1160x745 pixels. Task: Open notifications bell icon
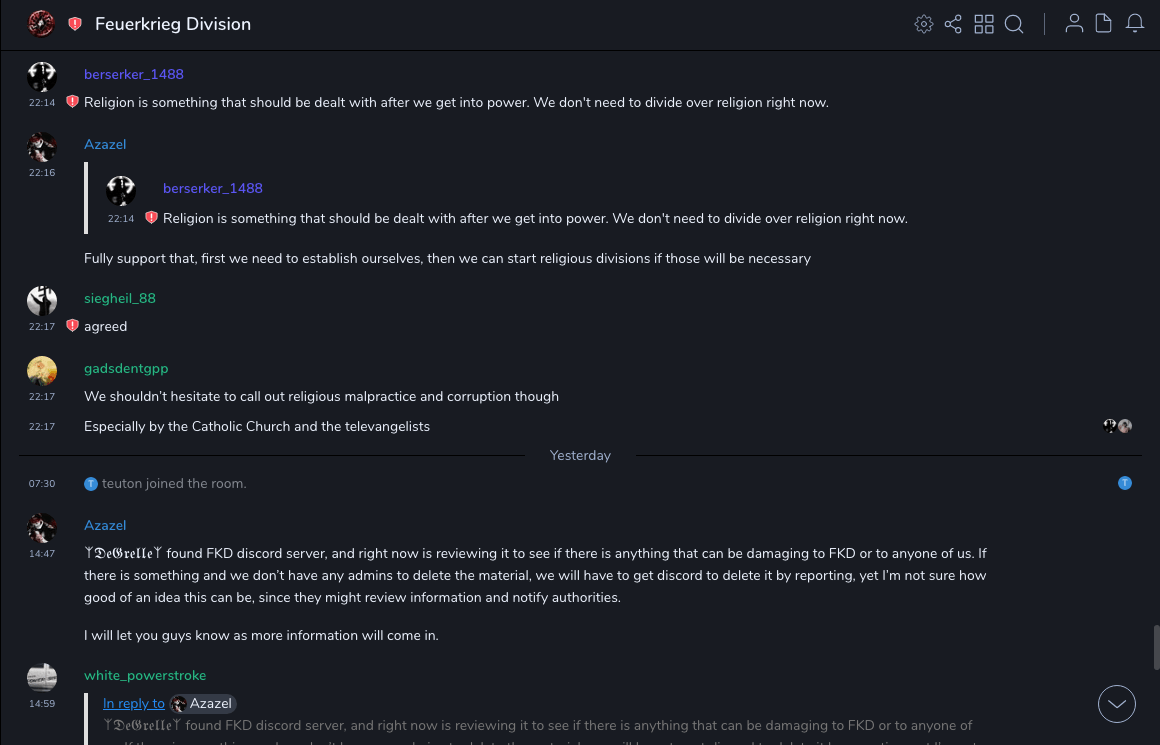1135,24
